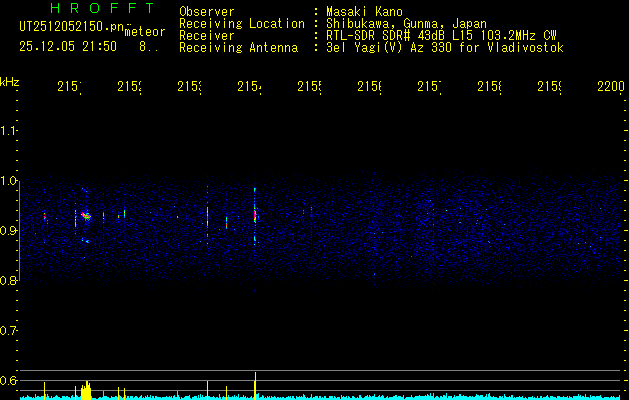Select the observer name Masaki Kano
This screenshot has width=629, height=400.
(x=364, y=11)
